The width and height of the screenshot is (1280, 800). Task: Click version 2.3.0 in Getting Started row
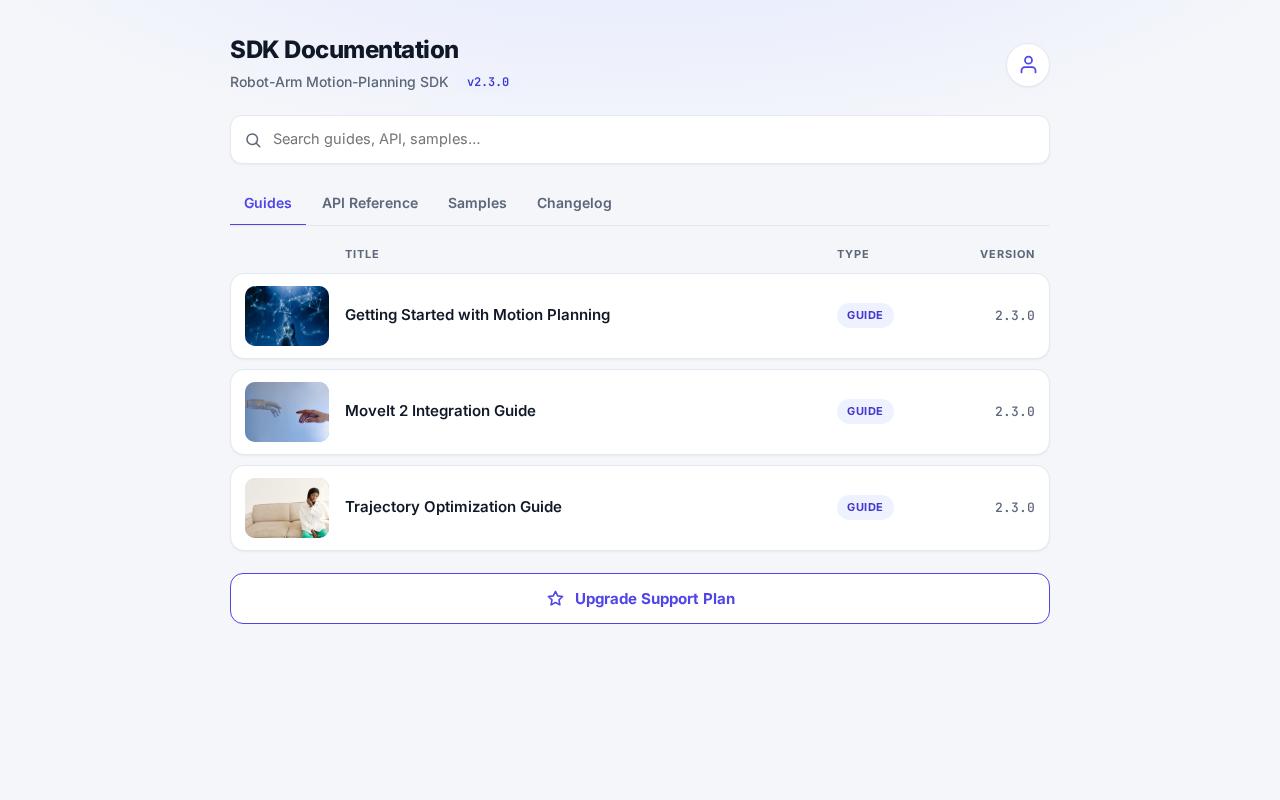click(x=1015, y=316)
